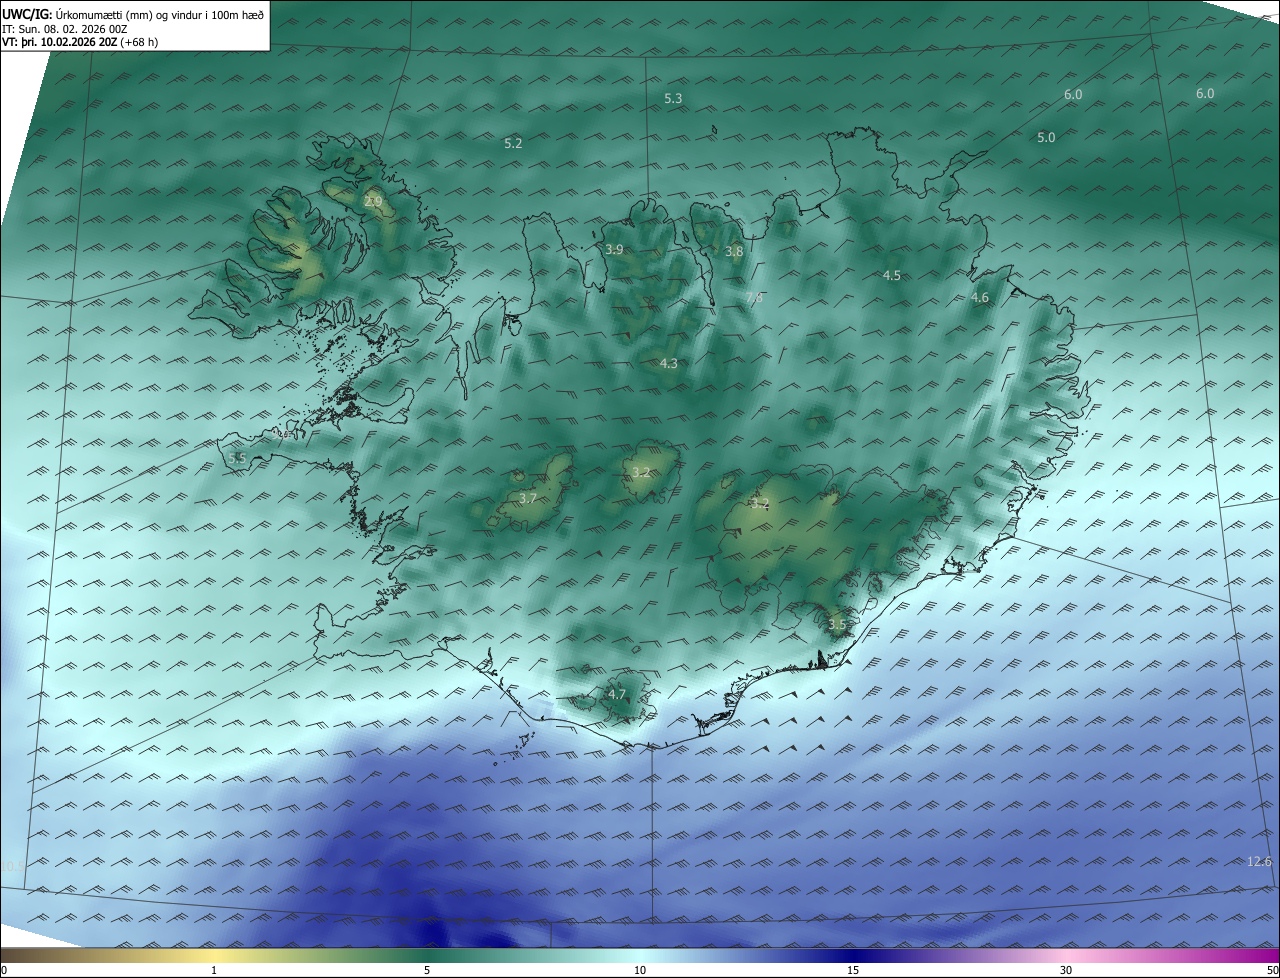Click the colorbar tick label 1
Screen dimensions: 1280x978
[x=214, y=970]
